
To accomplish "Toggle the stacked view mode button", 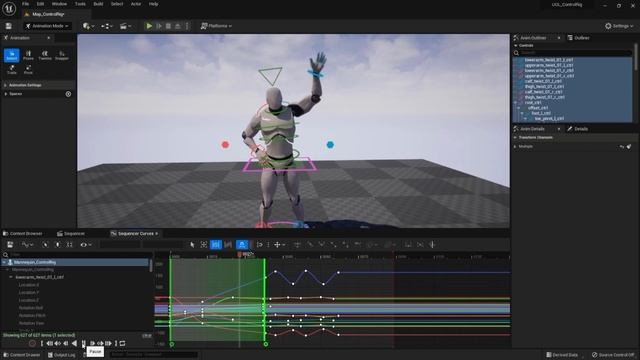I will click(228, 244).
